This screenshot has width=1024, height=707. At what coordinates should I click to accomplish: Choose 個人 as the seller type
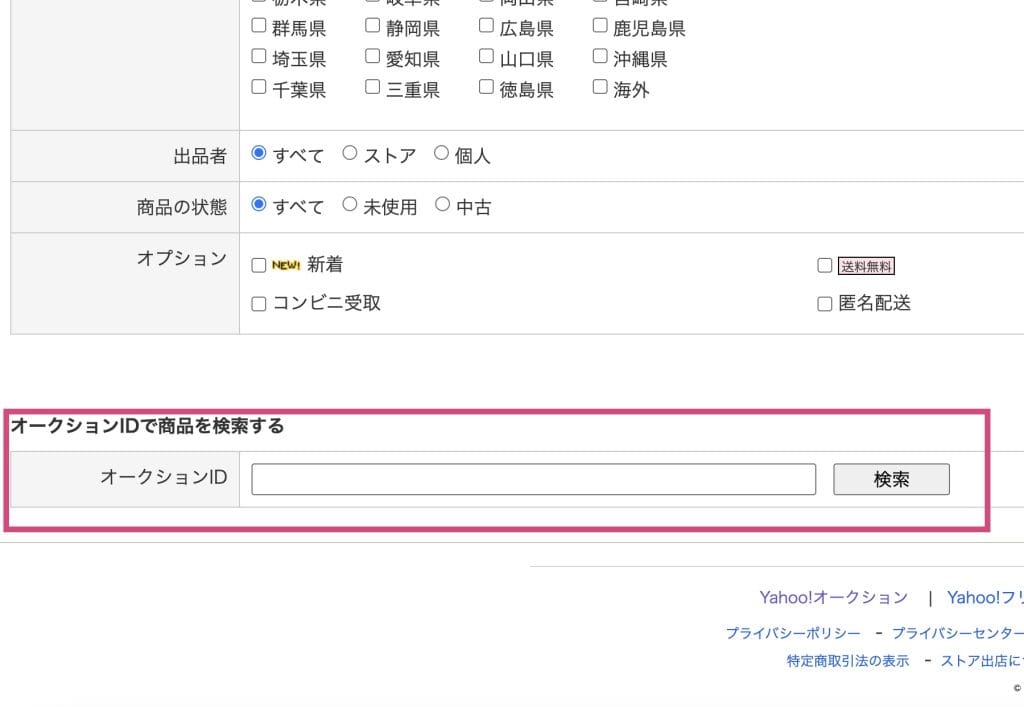click(442, 154)
